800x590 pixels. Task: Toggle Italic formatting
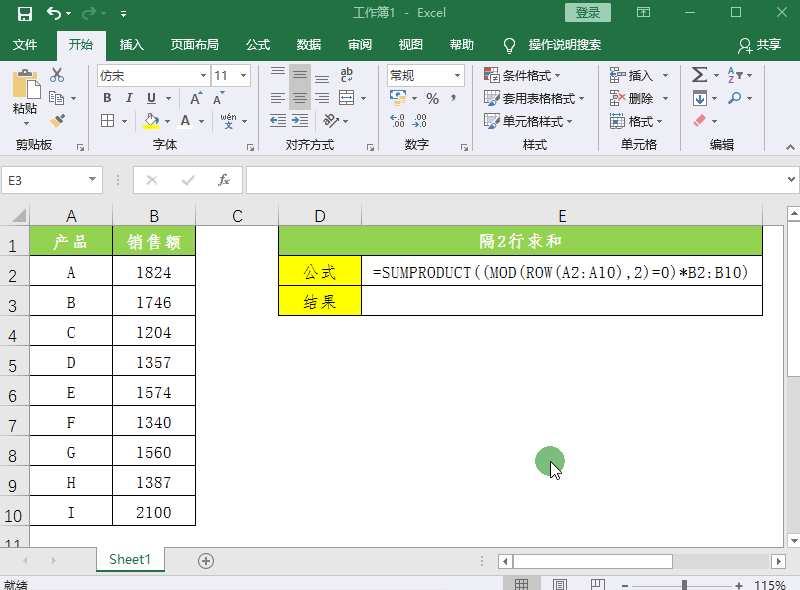coord(129,98)
